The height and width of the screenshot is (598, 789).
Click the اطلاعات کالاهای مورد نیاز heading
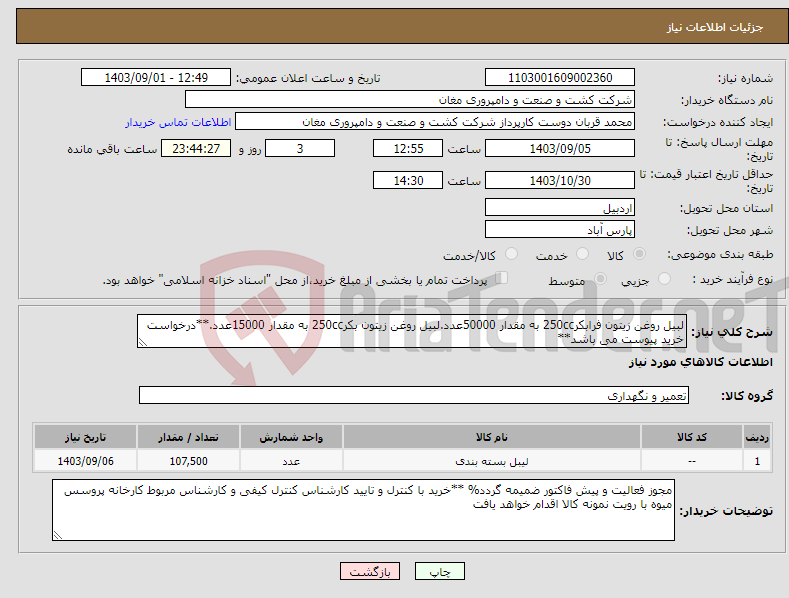click(x=701, y=362)
